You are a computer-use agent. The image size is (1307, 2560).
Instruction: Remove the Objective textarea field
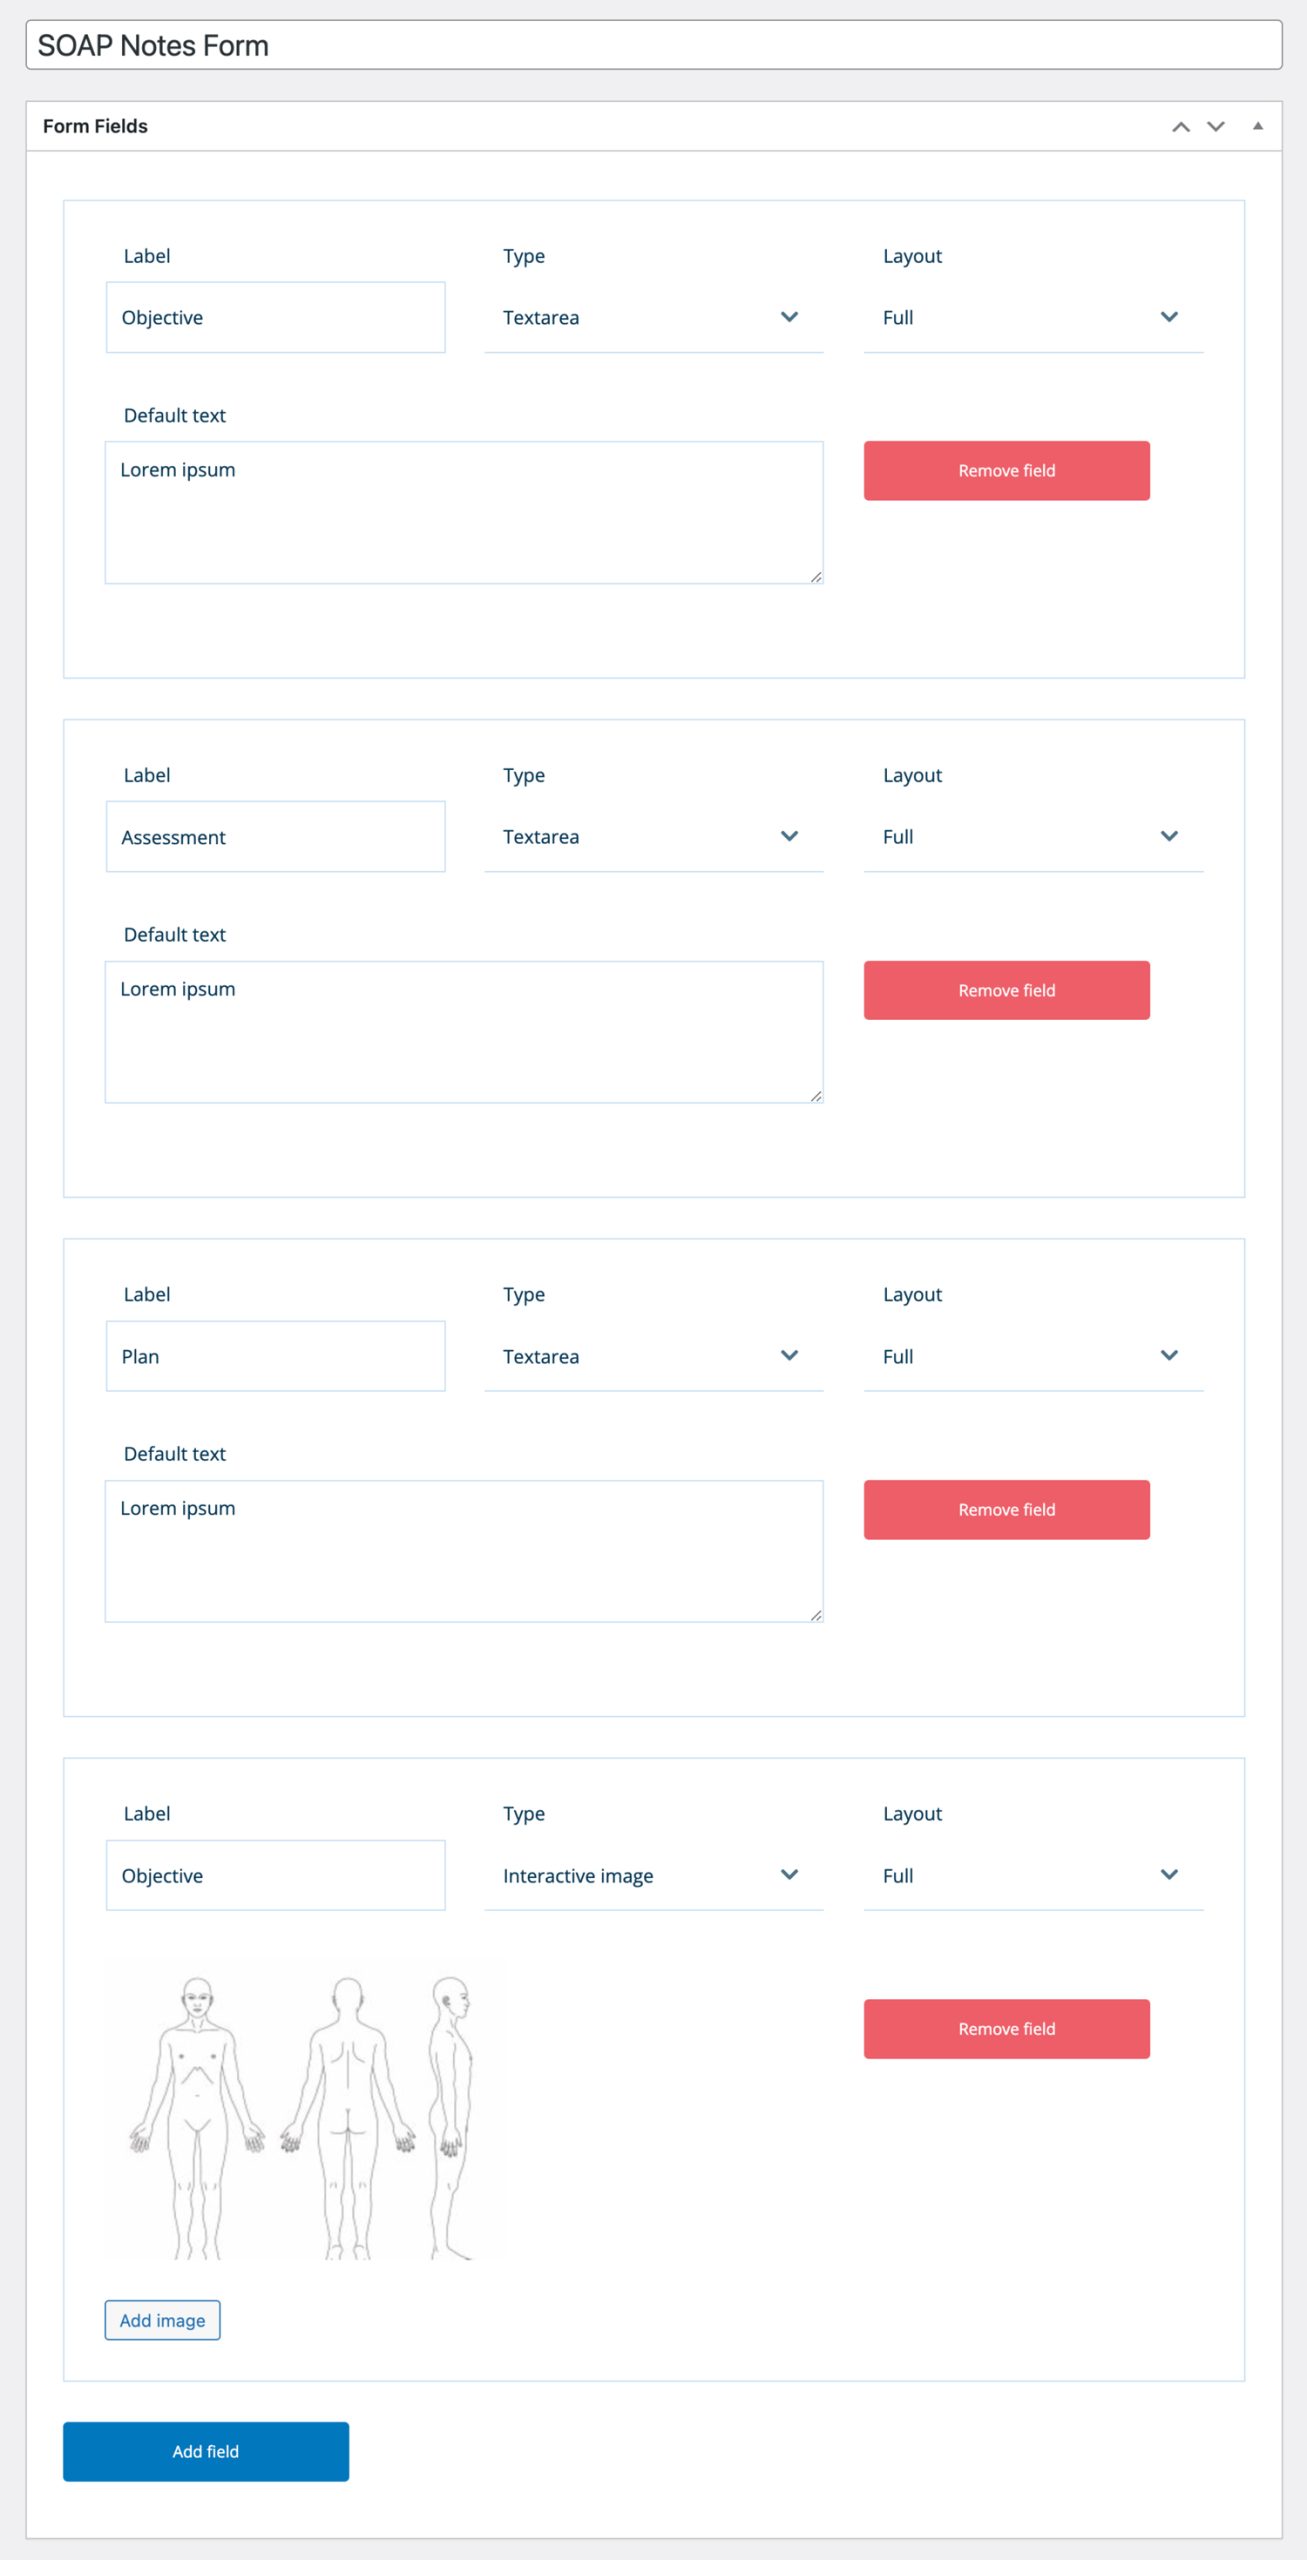(x=1006, y=470)
